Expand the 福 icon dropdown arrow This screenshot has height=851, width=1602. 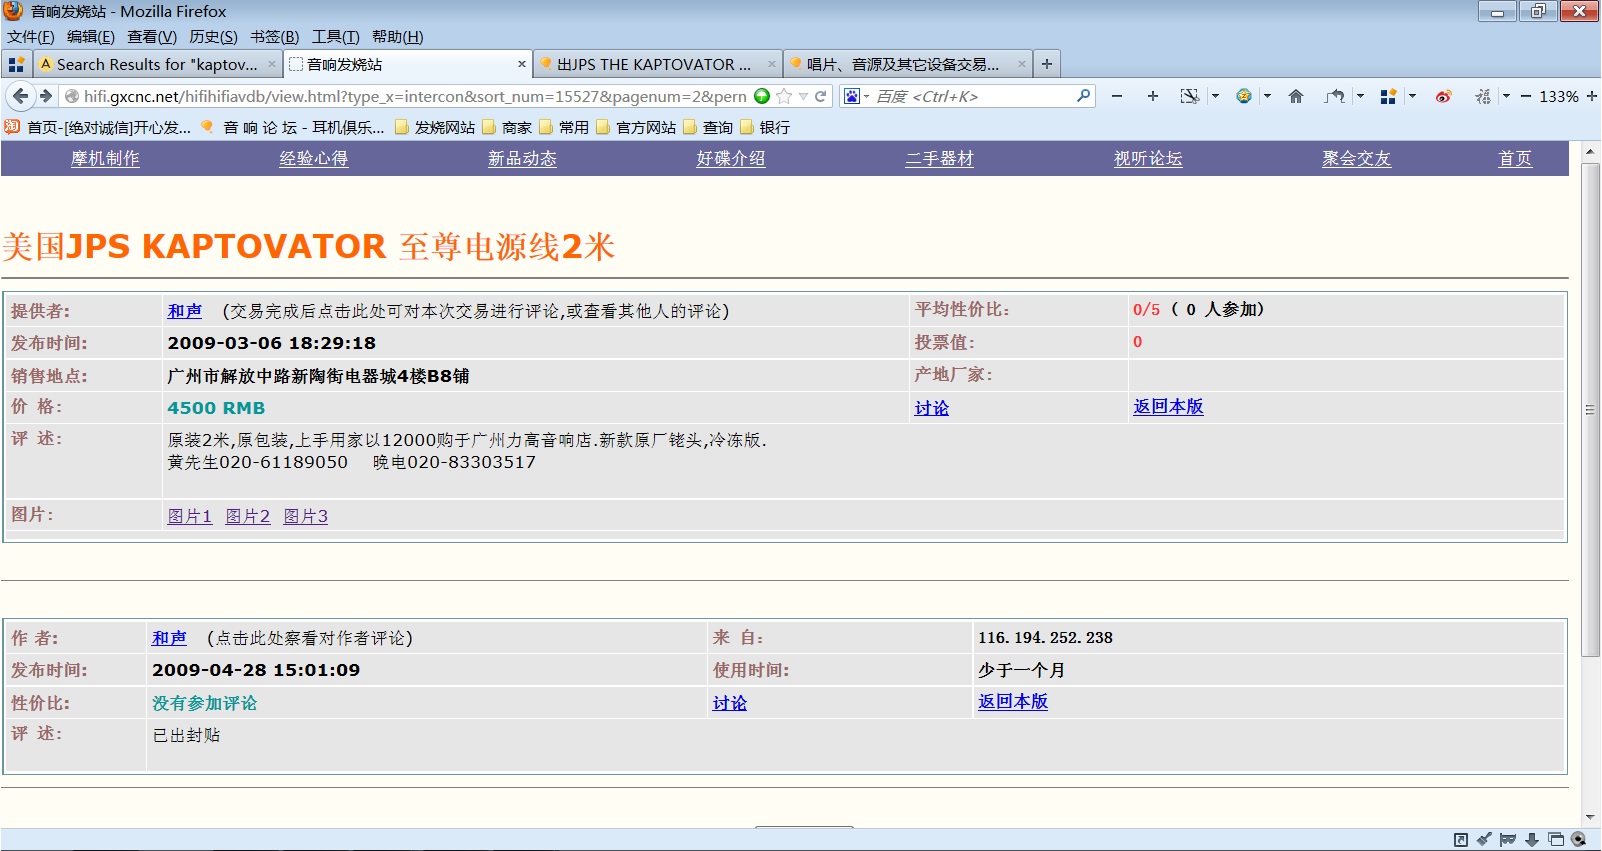(1506, 96)
